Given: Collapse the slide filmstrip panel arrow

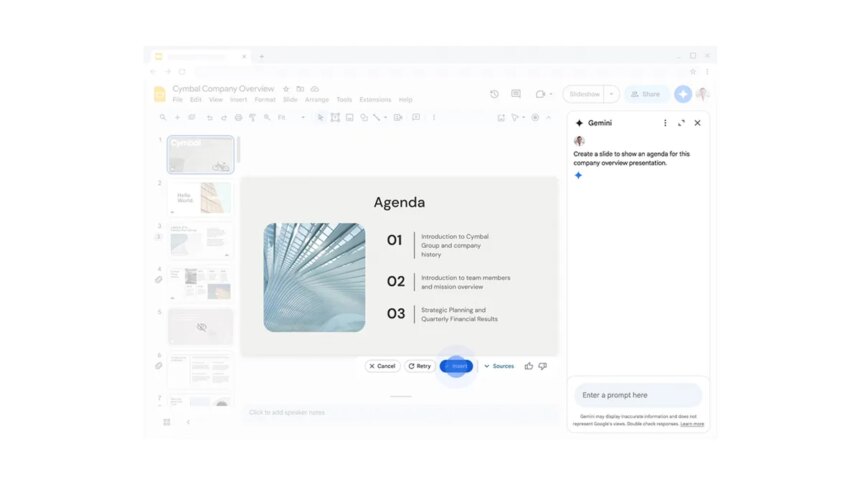Looking at the screenshot, I should click(x=188, y=422).
